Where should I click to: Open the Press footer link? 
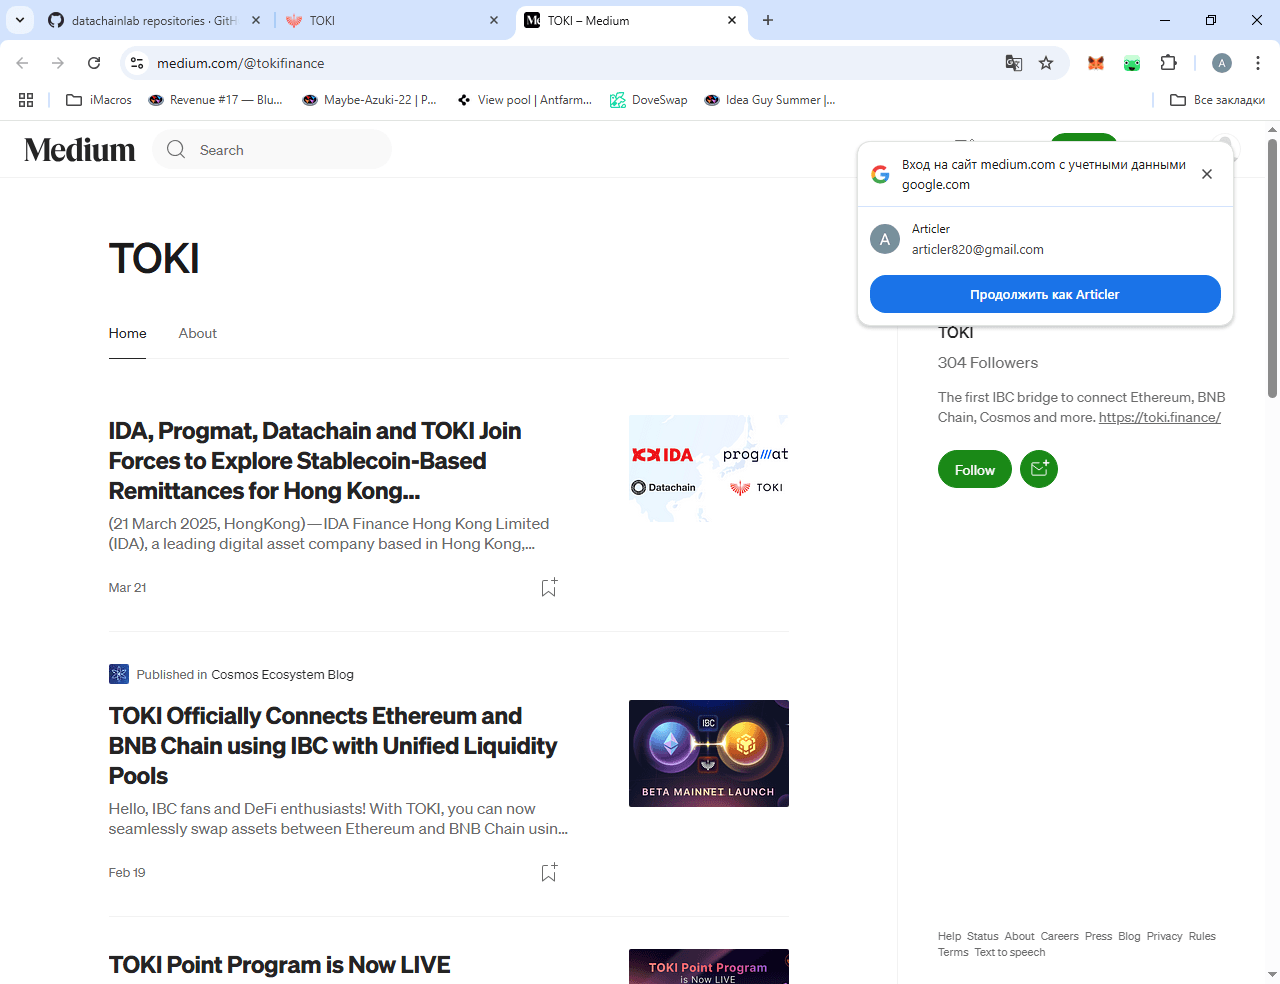click(x=1099, y=936)
